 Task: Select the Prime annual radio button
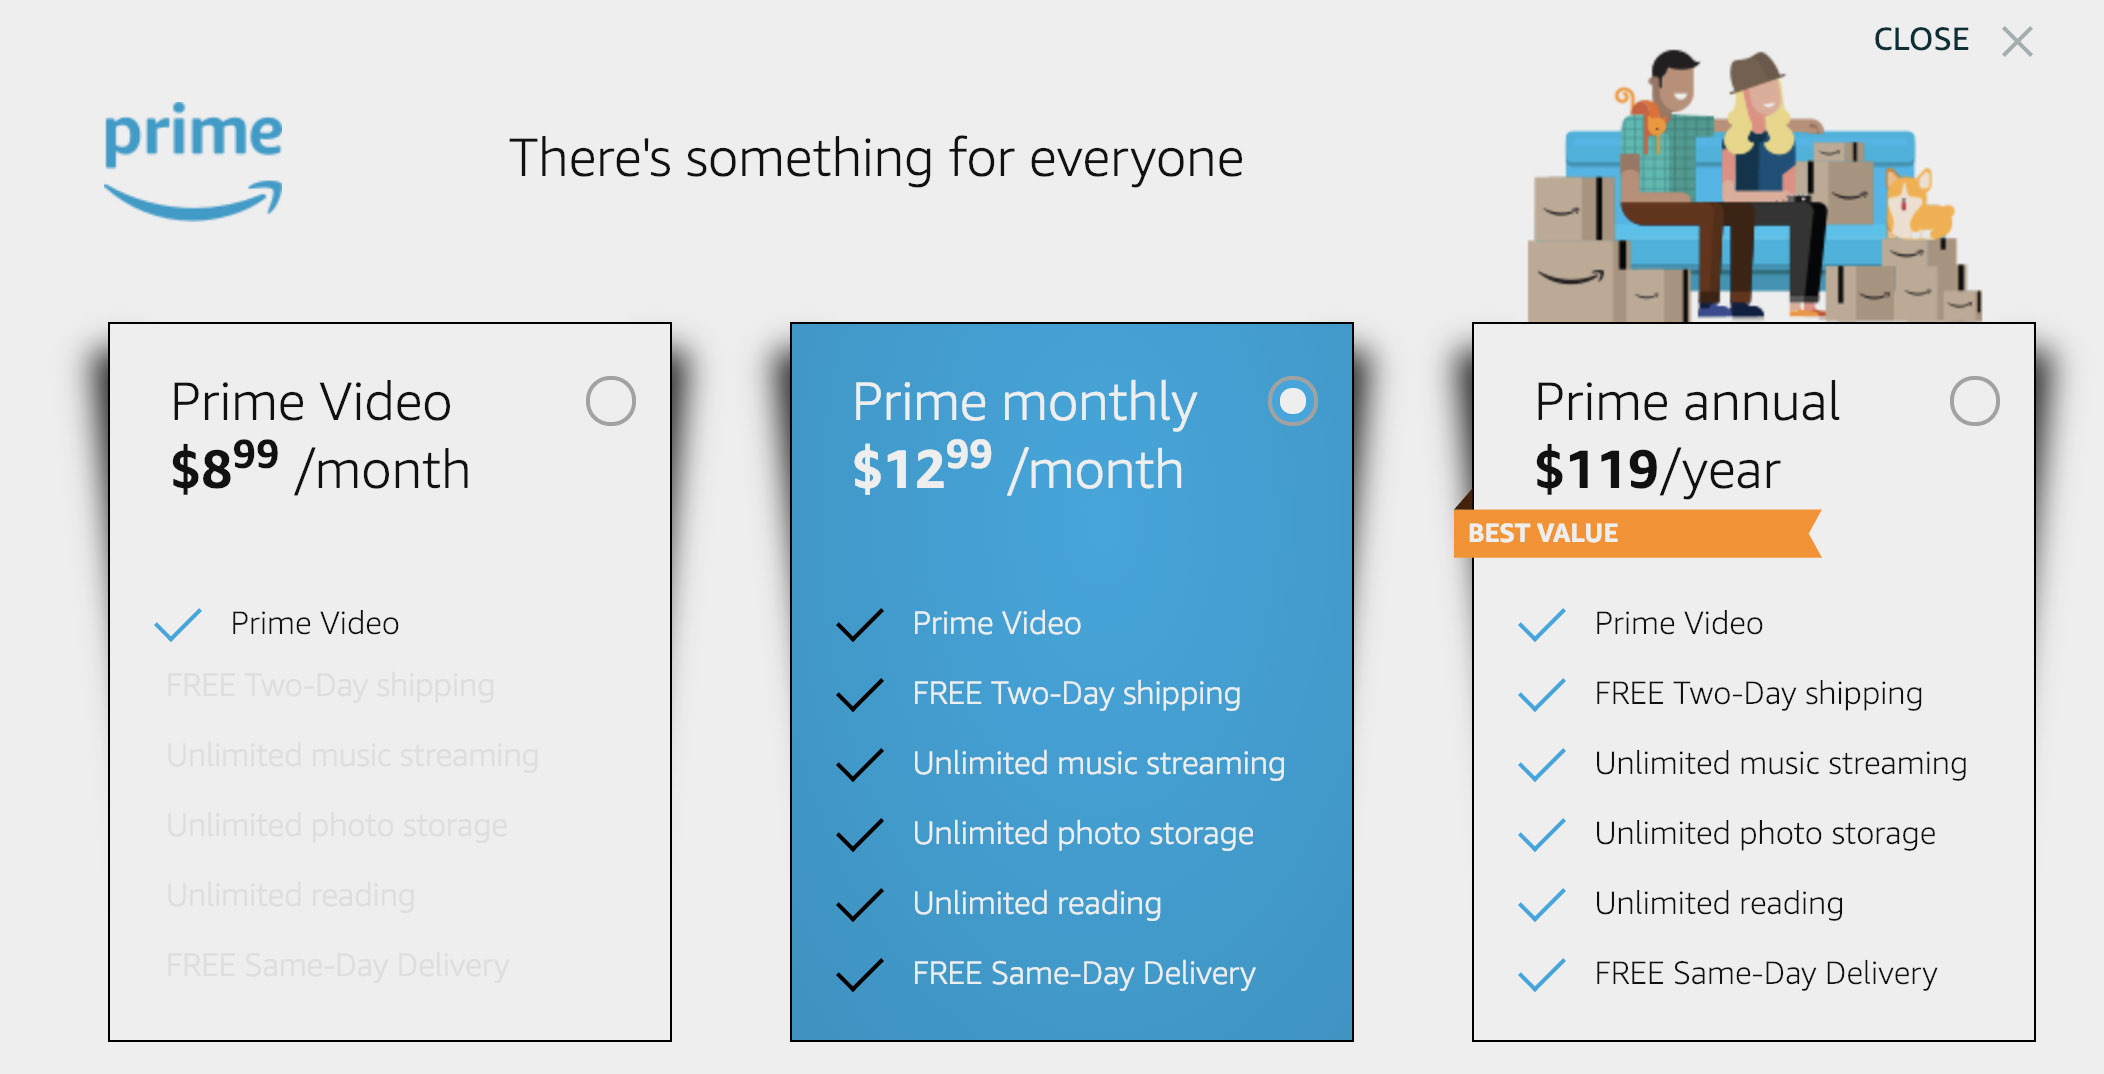point(1974,401)
